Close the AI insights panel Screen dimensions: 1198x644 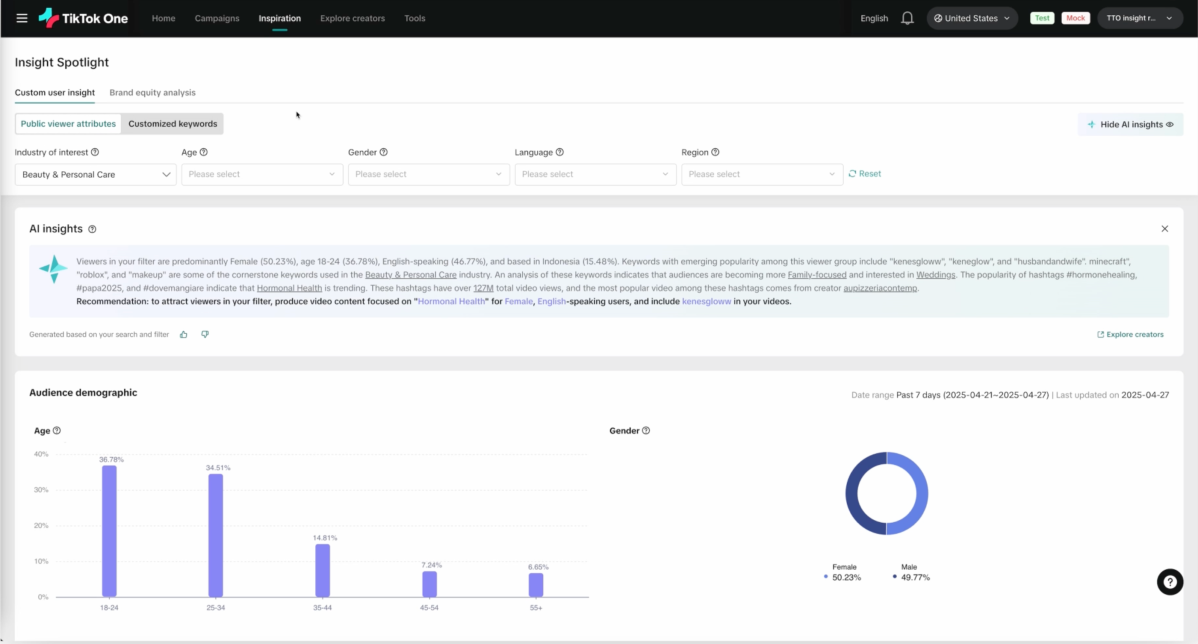pos(1164,229)
